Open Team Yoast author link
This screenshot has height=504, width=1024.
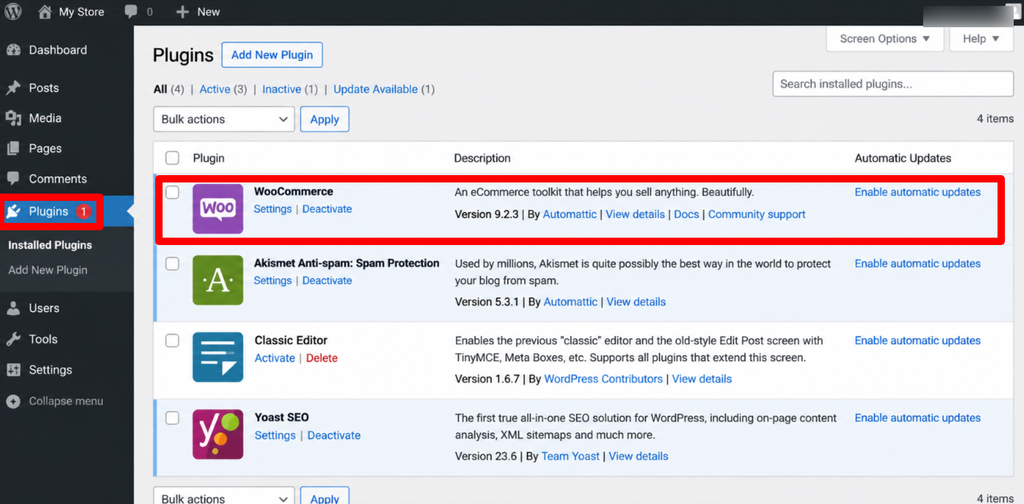(x=571, y=456)
